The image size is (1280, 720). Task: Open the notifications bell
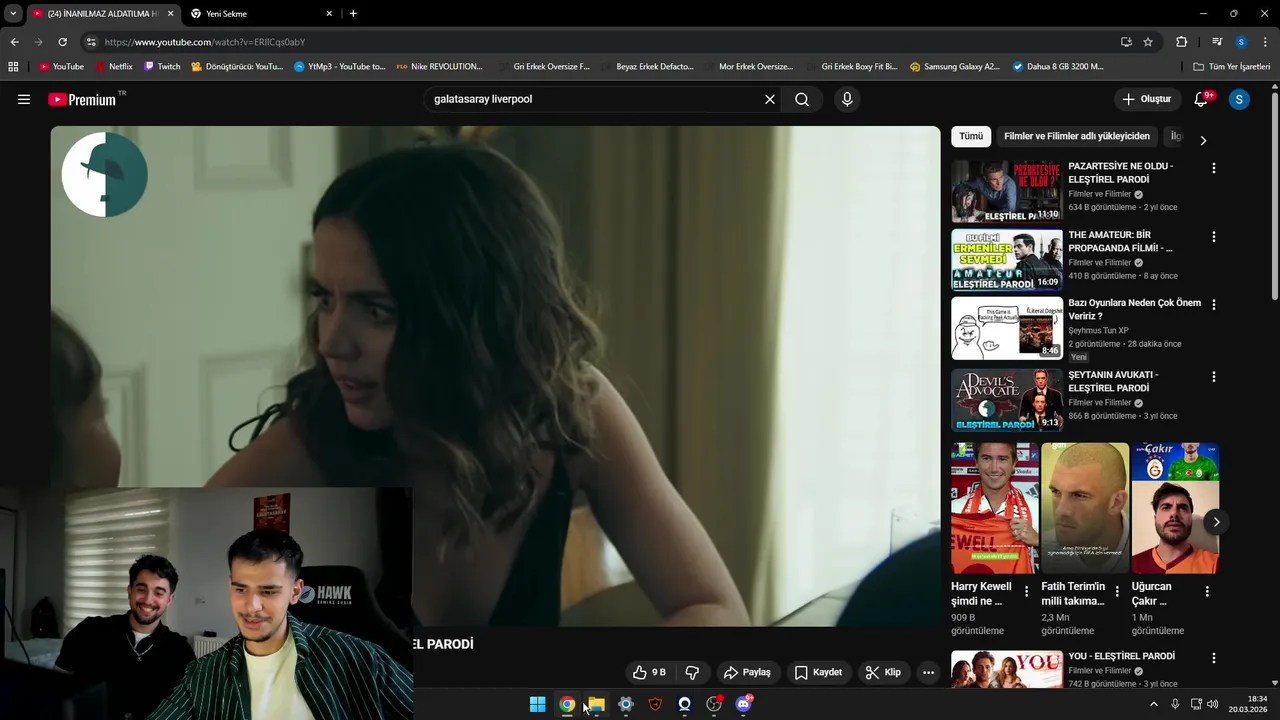1202,99
